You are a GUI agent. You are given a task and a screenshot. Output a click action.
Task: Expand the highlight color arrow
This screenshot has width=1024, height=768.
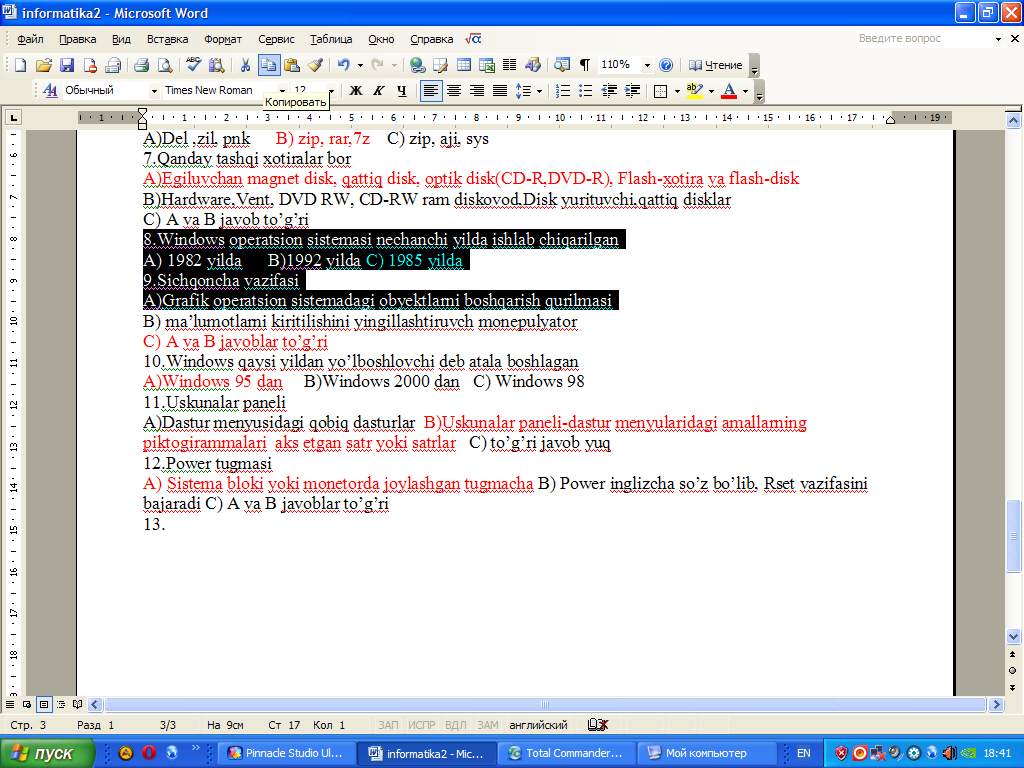pos(711,91)
